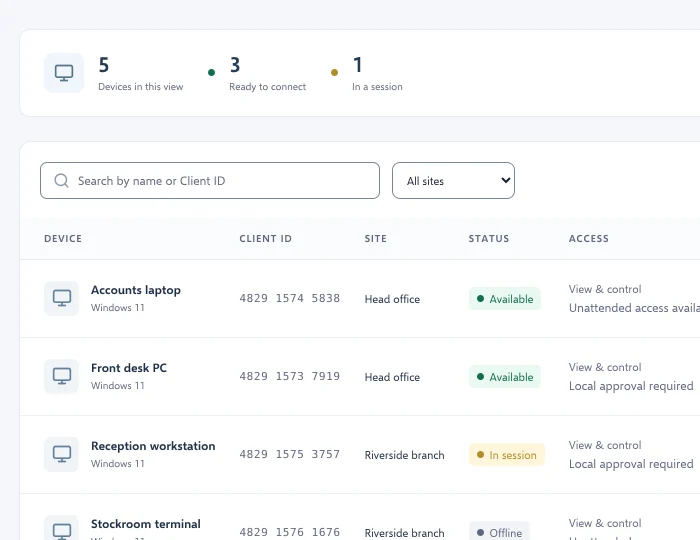Click the monitor icon in the summary card
700x540 pixels.
64,73
